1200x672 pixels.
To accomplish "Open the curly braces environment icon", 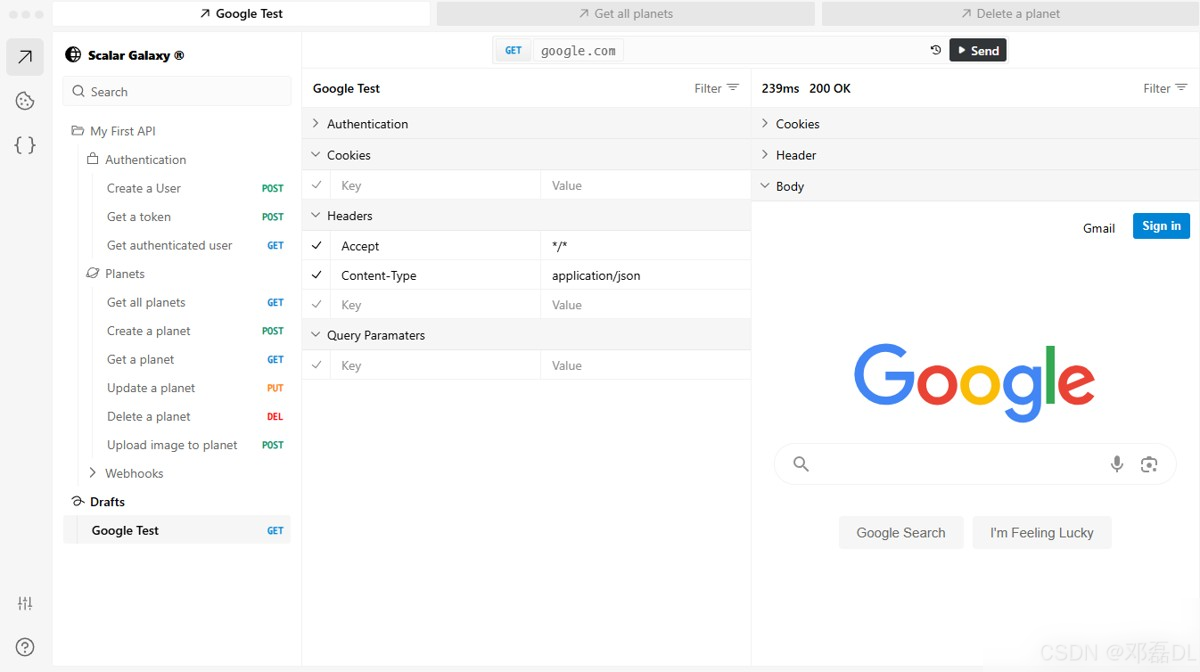I will (25, 145).
